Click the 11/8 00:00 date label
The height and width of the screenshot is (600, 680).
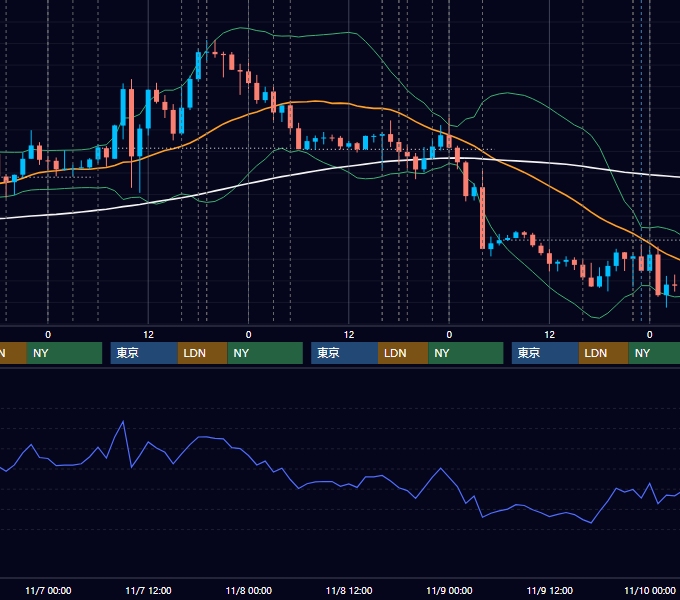click(x=248, y=591)
